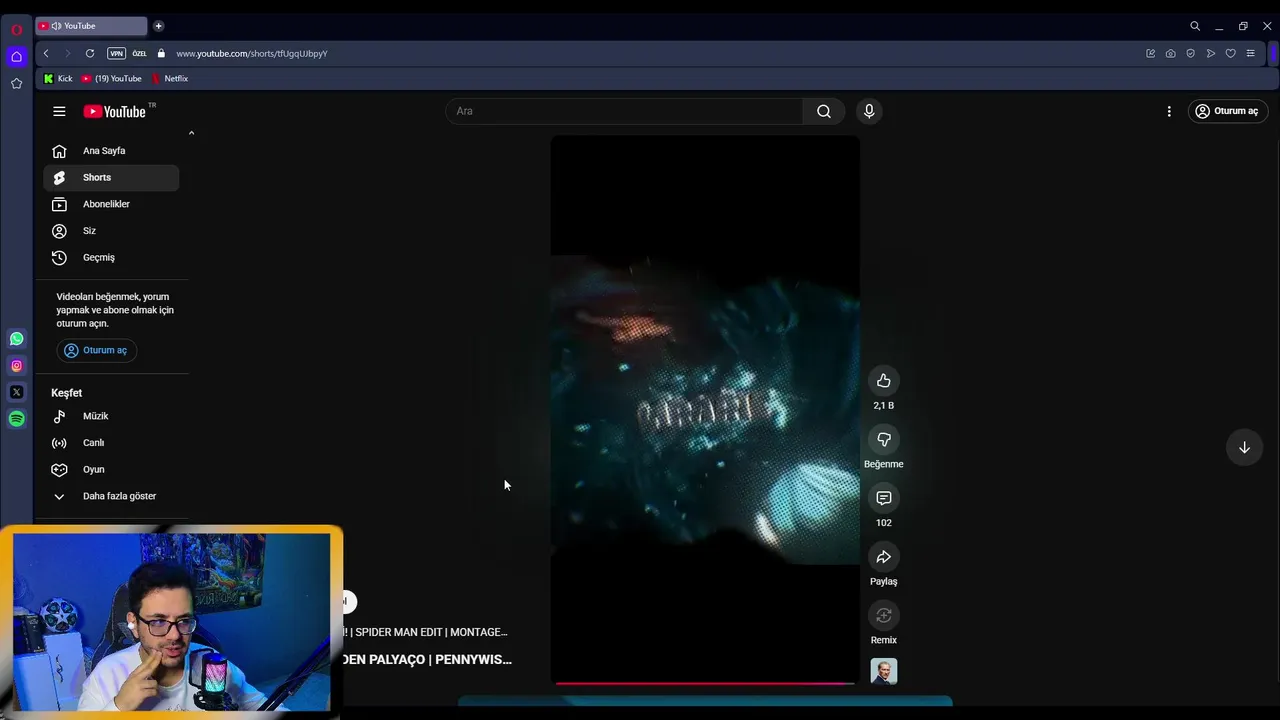Dislike the short (Beğenme)
Image resolution: width=1280 pixels, height=720 pixels.
coord(884,439)
